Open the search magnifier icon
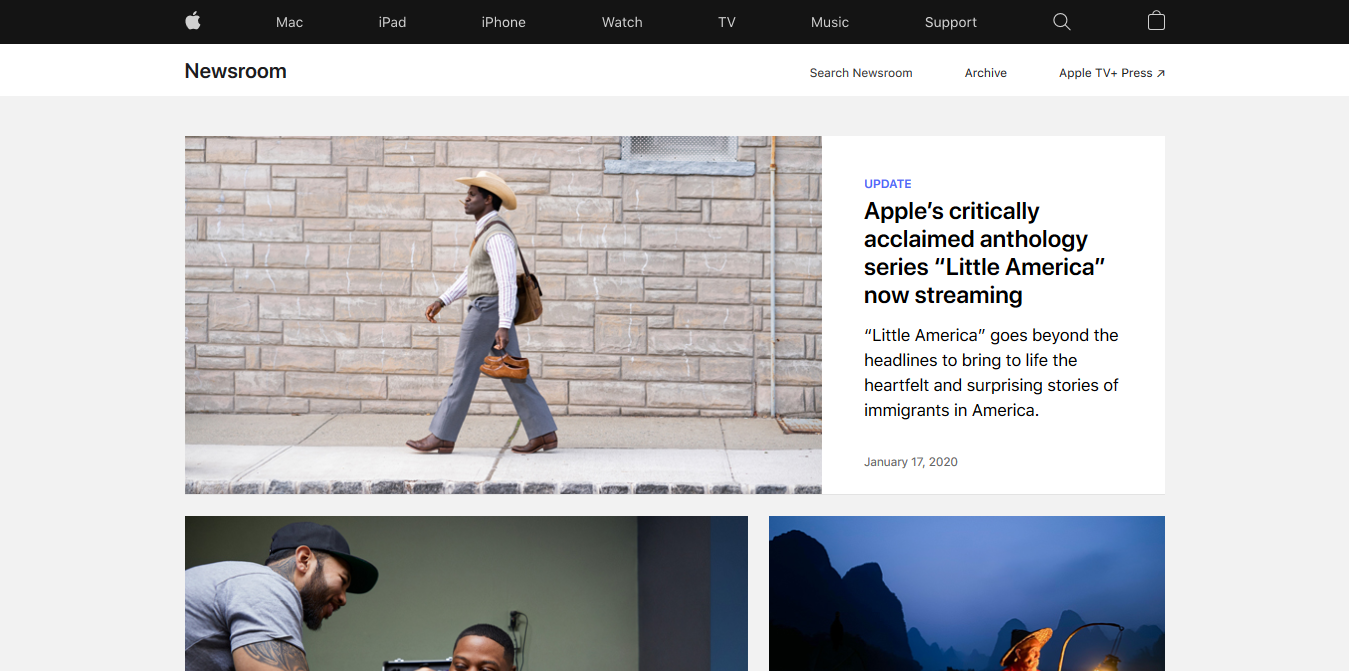Image resolution: width=1349 pixels, height=671 pixels. 1062,22
